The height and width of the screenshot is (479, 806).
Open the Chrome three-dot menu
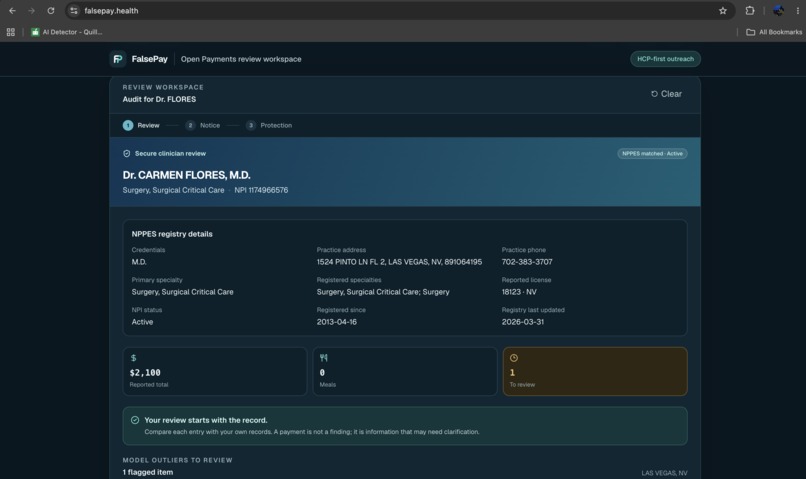click(797, 11)
